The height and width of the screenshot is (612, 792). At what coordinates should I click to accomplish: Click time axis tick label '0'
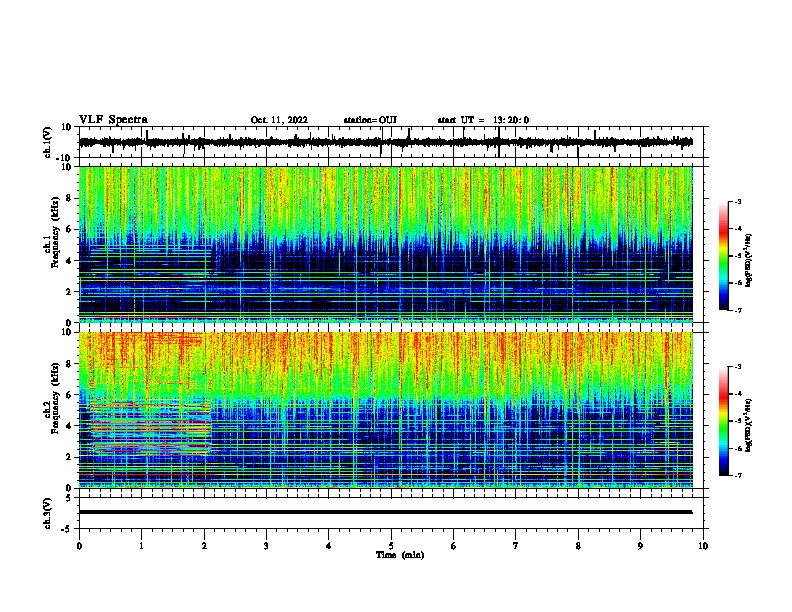(79, 546)
